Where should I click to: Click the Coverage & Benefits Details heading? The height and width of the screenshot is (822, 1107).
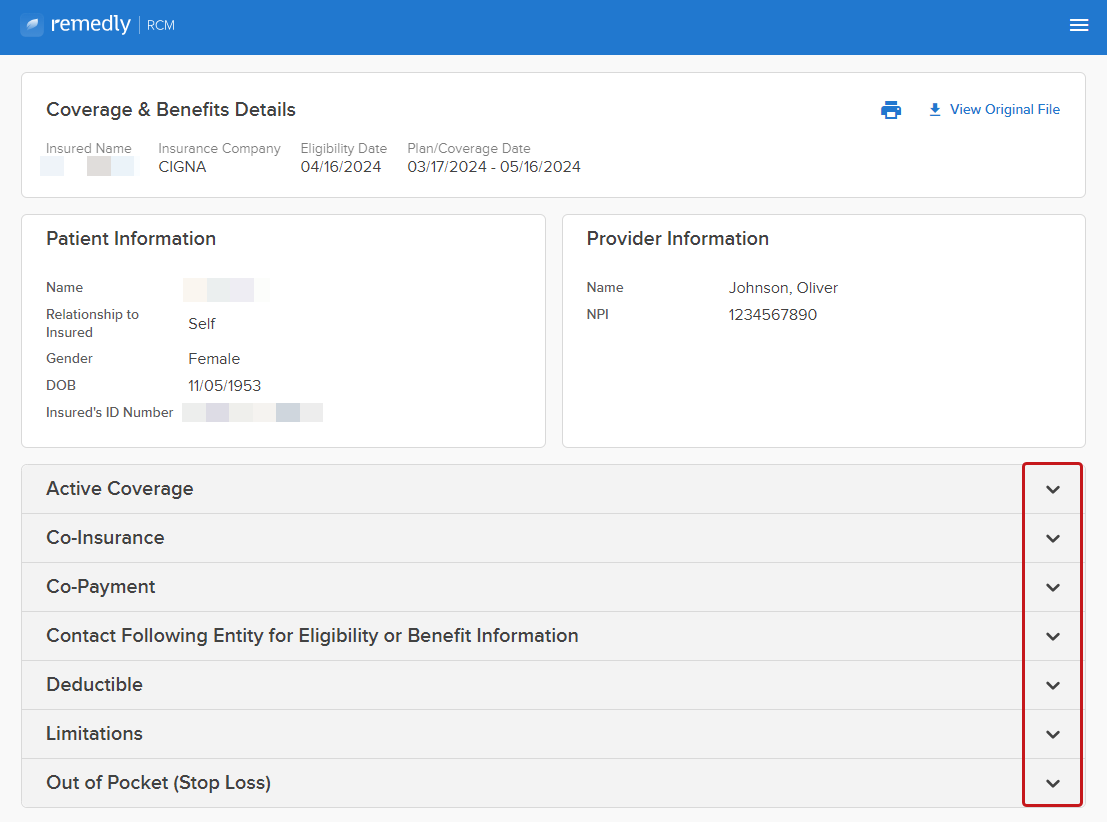[x=171, y=109]
